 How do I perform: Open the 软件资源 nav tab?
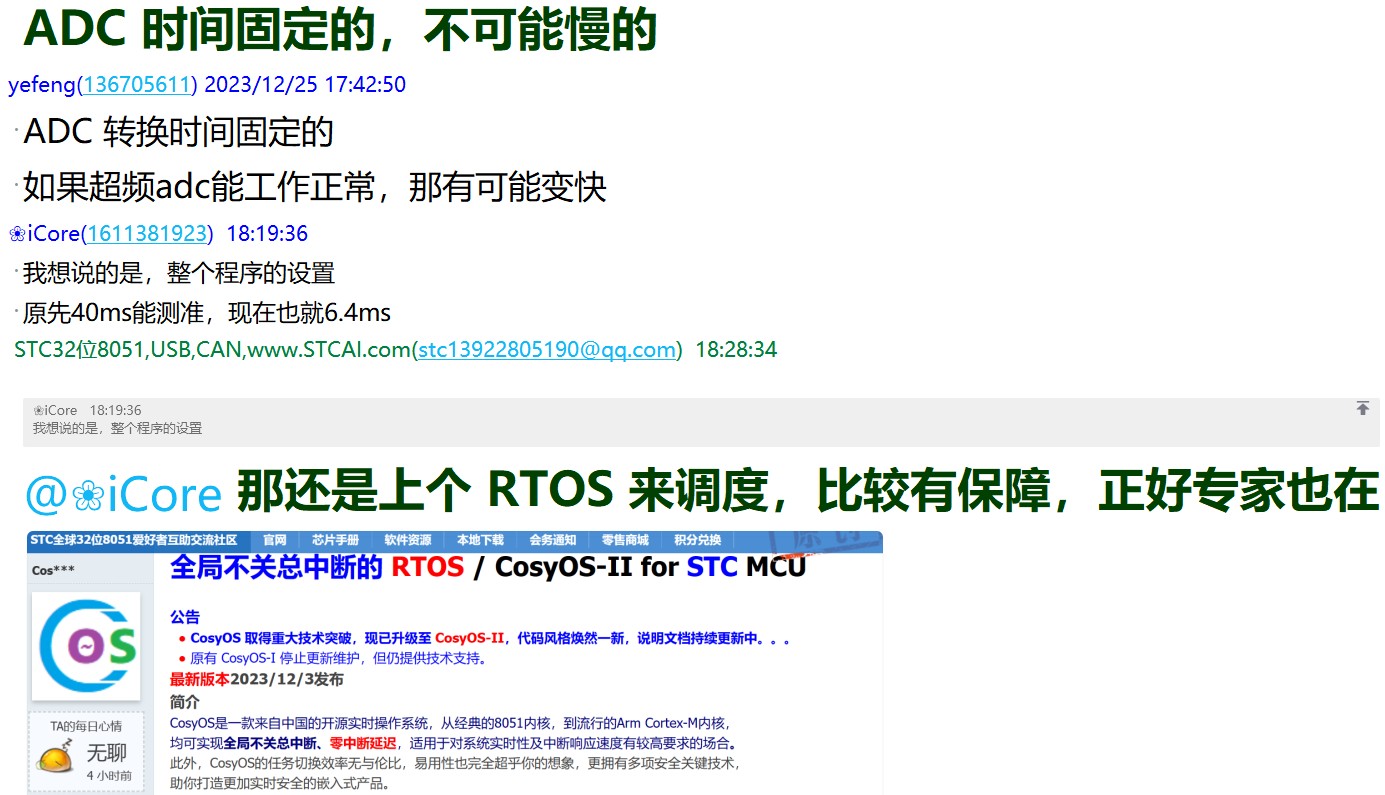[408, 540]
